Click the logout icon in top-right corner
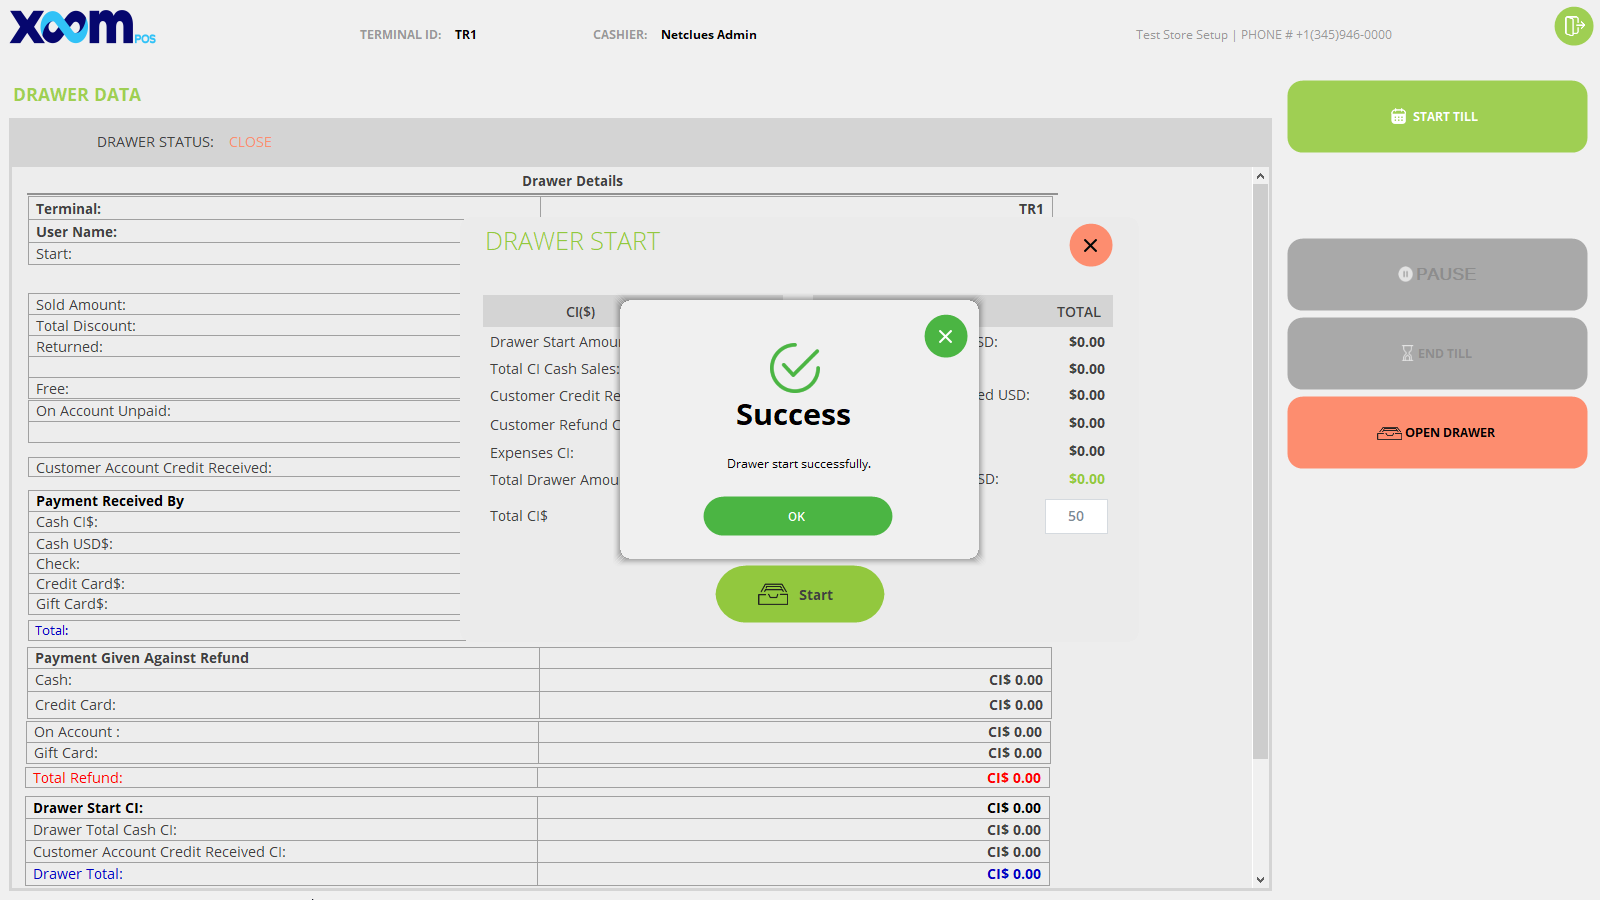 click(x=1573, y=26)
